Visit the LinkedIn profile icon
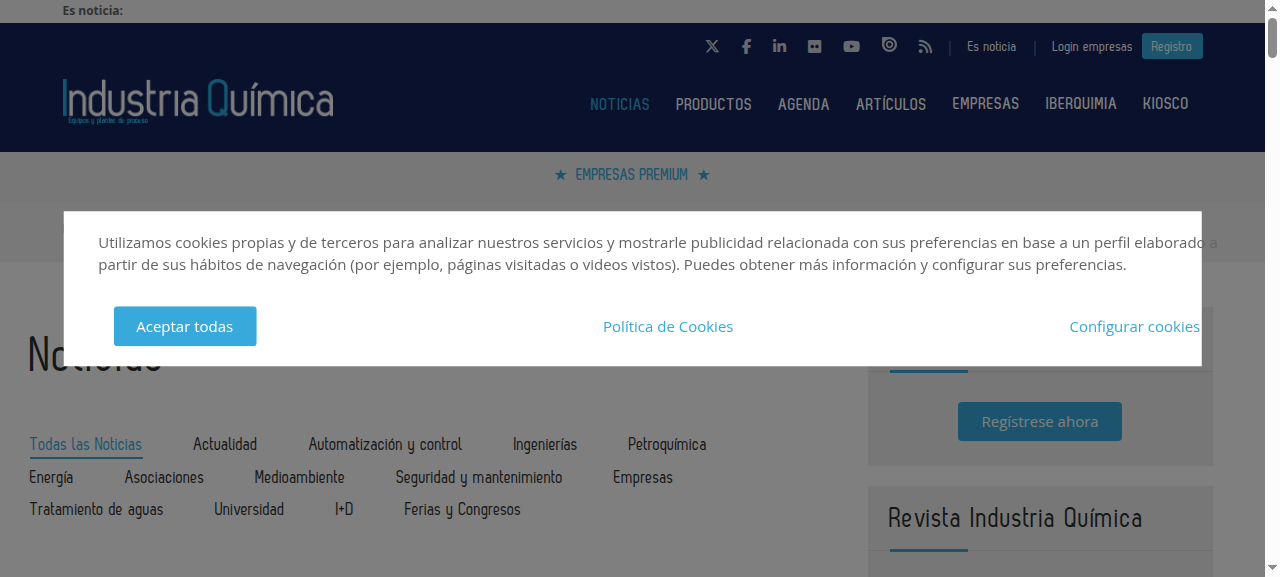 780,47
